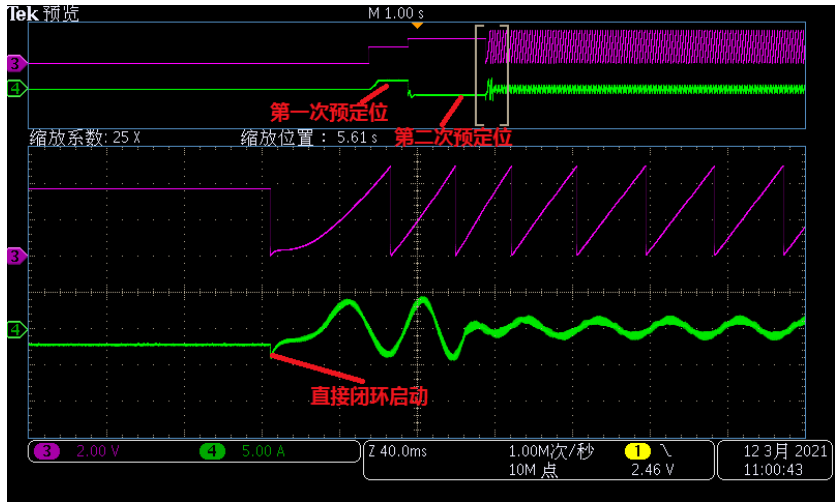Click the zoom position 5.61 s readout
840x504 pixels.
coord(309,138)
